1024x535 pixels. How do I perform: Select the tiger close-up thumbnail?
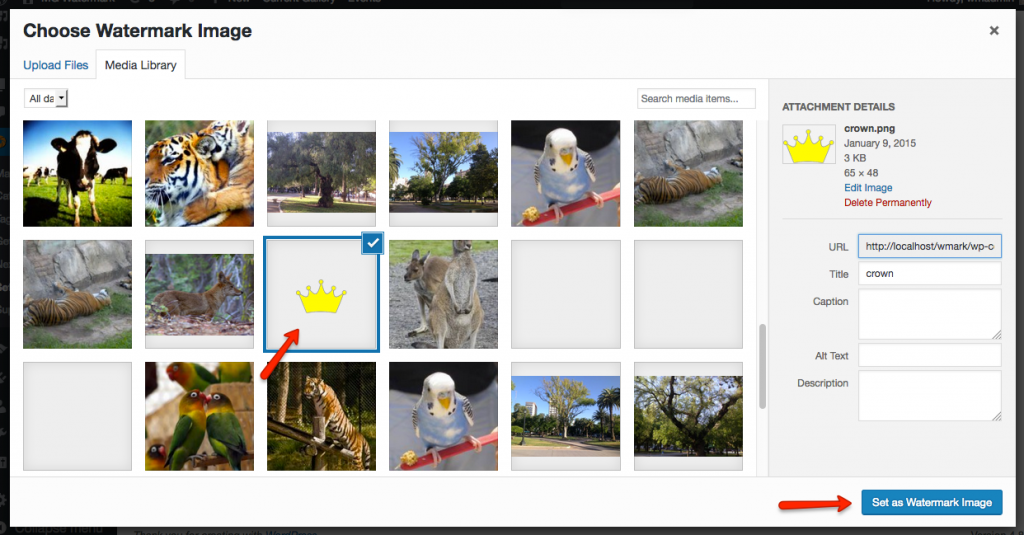coord(199,173)
